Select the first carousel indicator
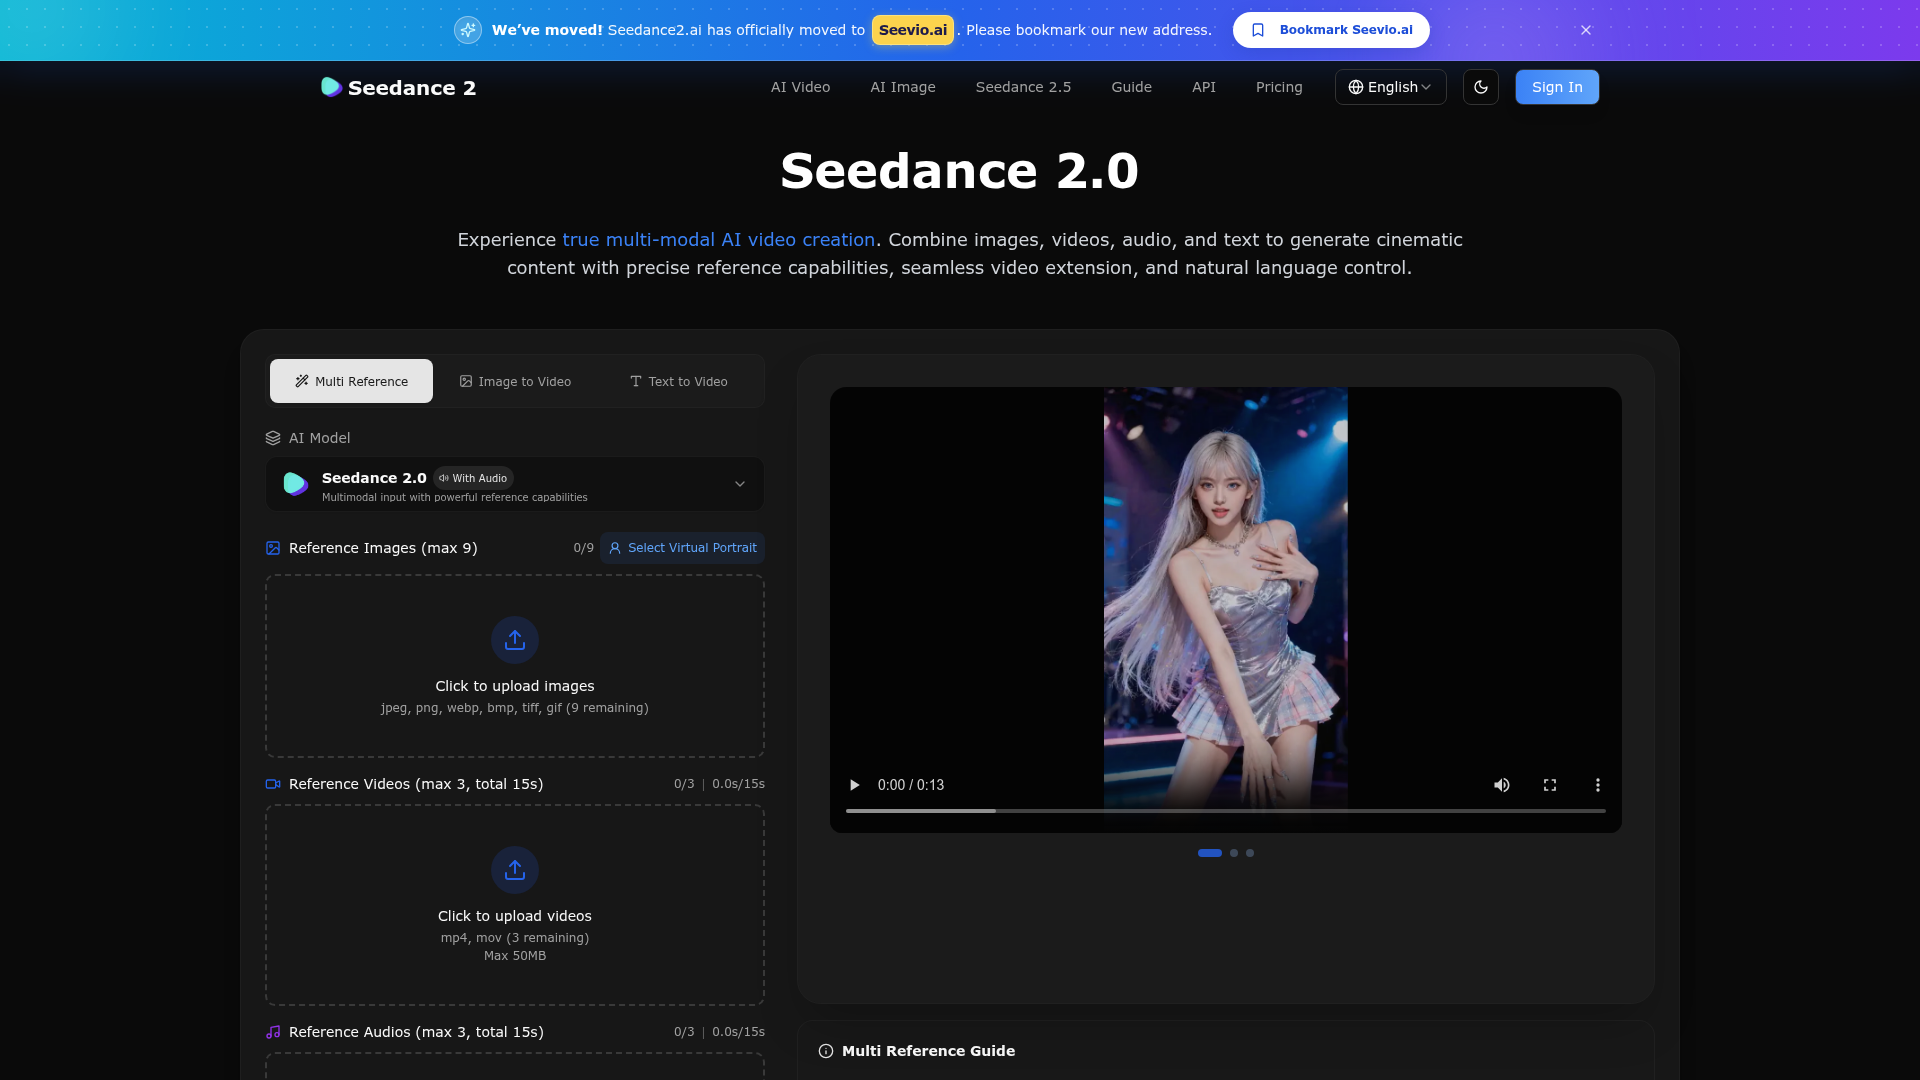The image size is (1920, 1080). coord(1210,853)
